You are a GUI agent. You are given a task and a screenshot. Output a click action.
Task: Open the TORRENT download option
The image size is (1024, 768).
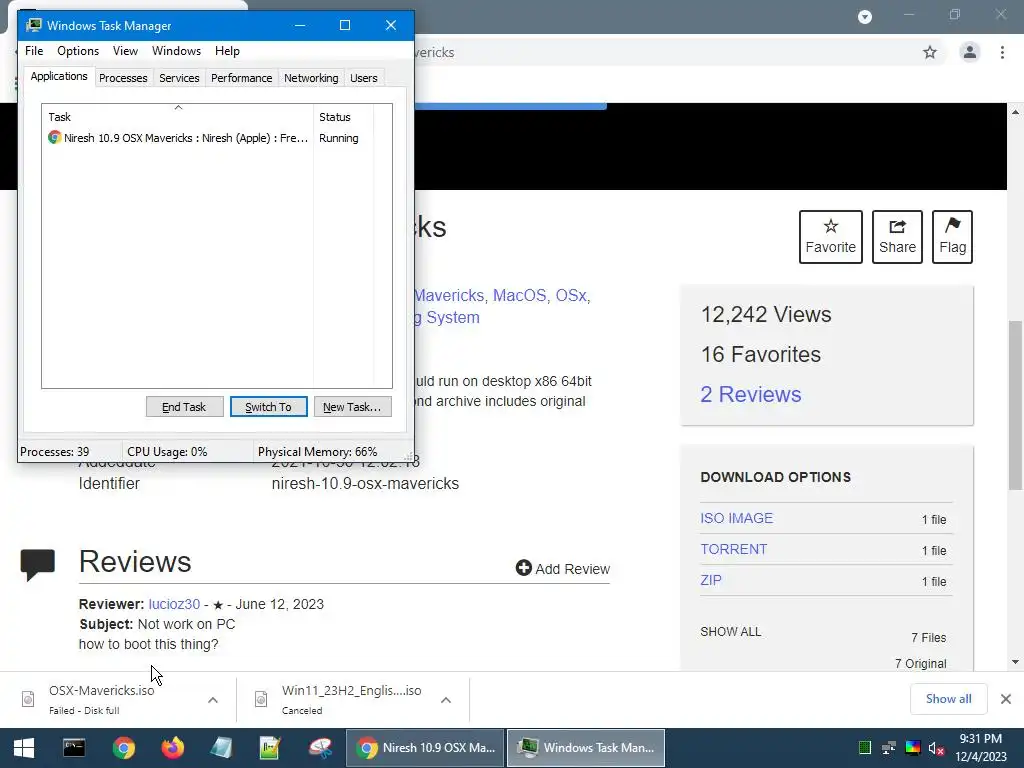[x=733, y=549]
